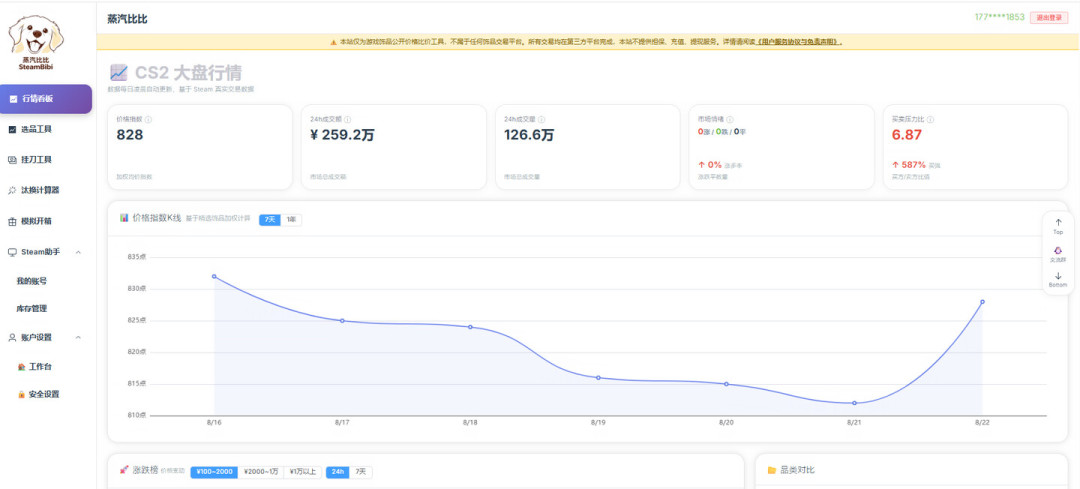
Task: Click the ¥ 259.2万 turnover value
Action: click(x=343, y=135)
